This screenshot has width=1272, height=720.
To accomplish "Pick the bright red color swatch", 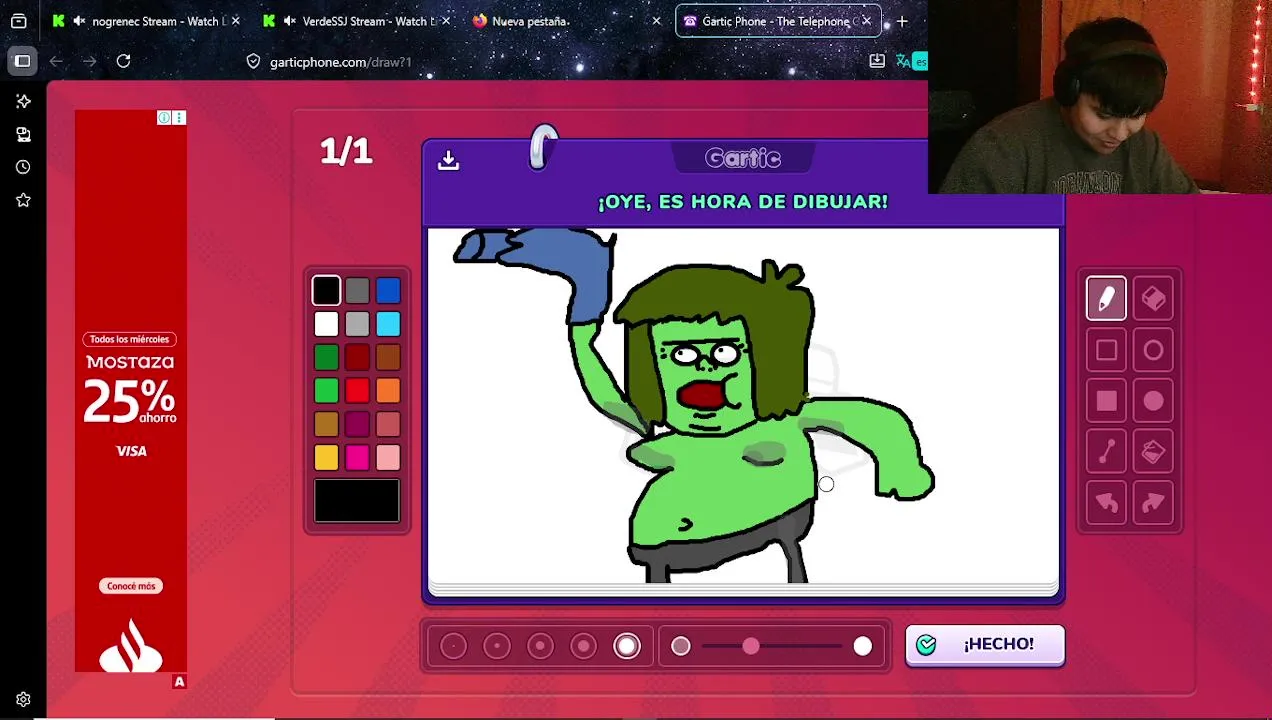I will pyautogui.click(x=357, y=391).
